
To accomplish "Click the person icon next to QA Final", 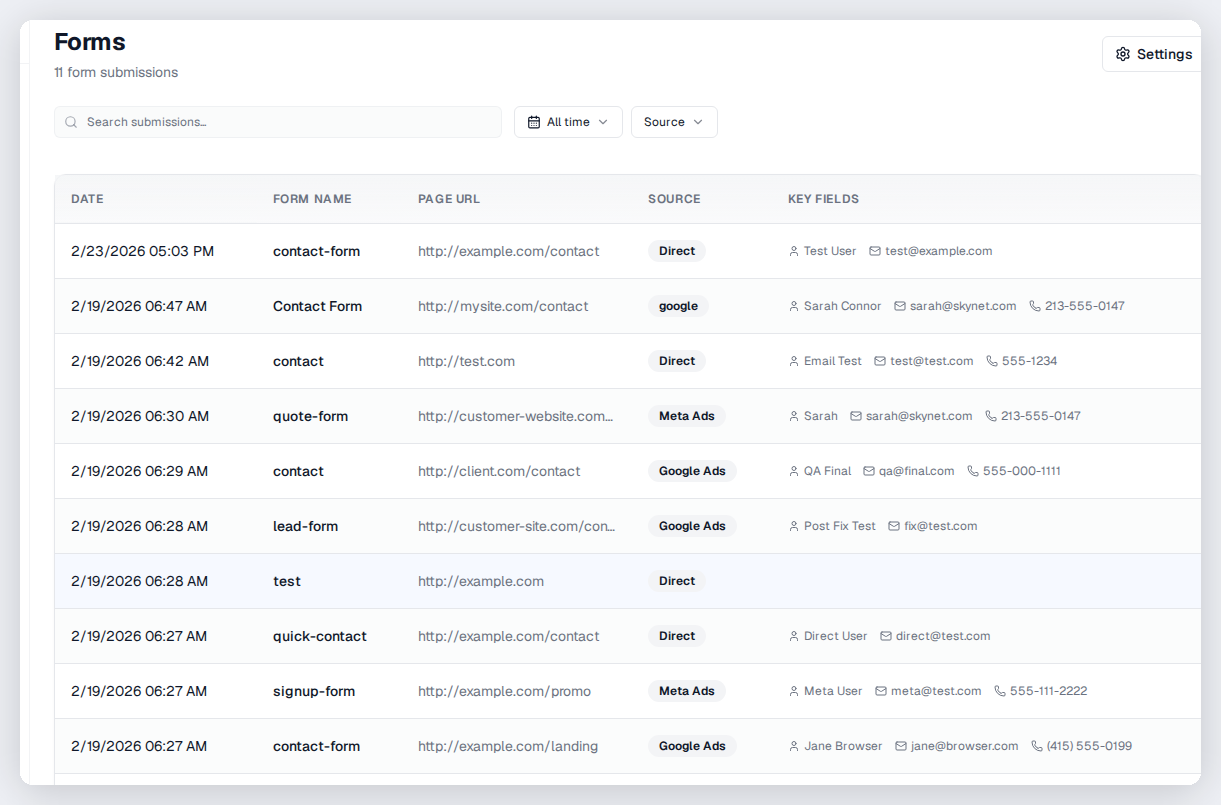I will tap(791, 471).
